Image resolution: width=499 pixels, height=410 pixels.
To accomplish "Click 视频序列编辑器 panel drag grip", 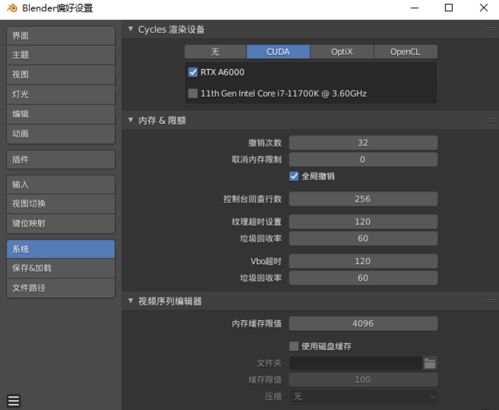I will pyautogui.click(x=492, y=301).
